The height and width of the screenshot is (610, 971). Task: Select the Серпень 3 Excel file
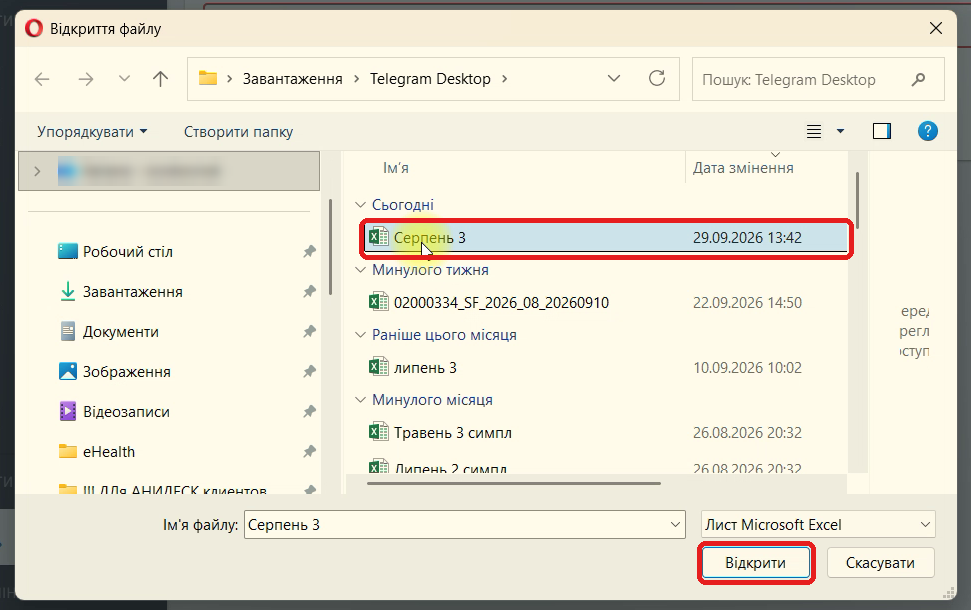pyautogui.click(x=606, y=238)
